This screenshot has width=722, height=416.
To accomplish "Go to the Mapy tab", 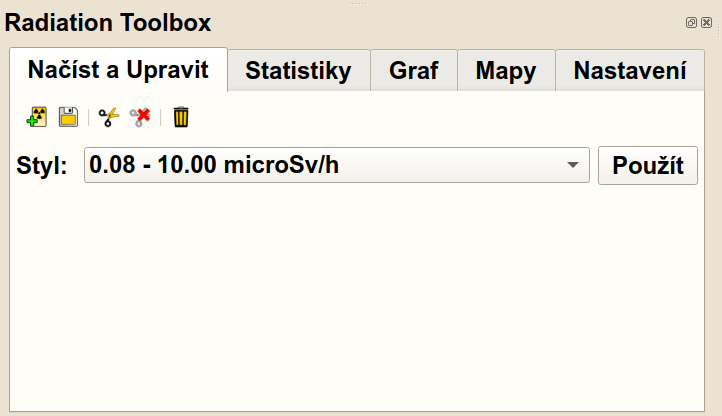I will click(506, 71).
